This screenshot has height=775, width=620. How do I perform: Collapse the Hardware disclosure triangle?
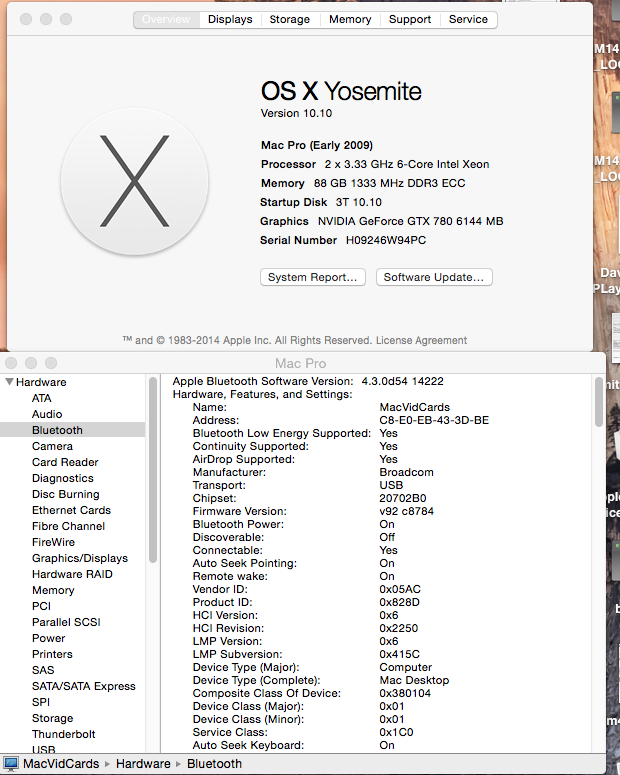(9, 382)
